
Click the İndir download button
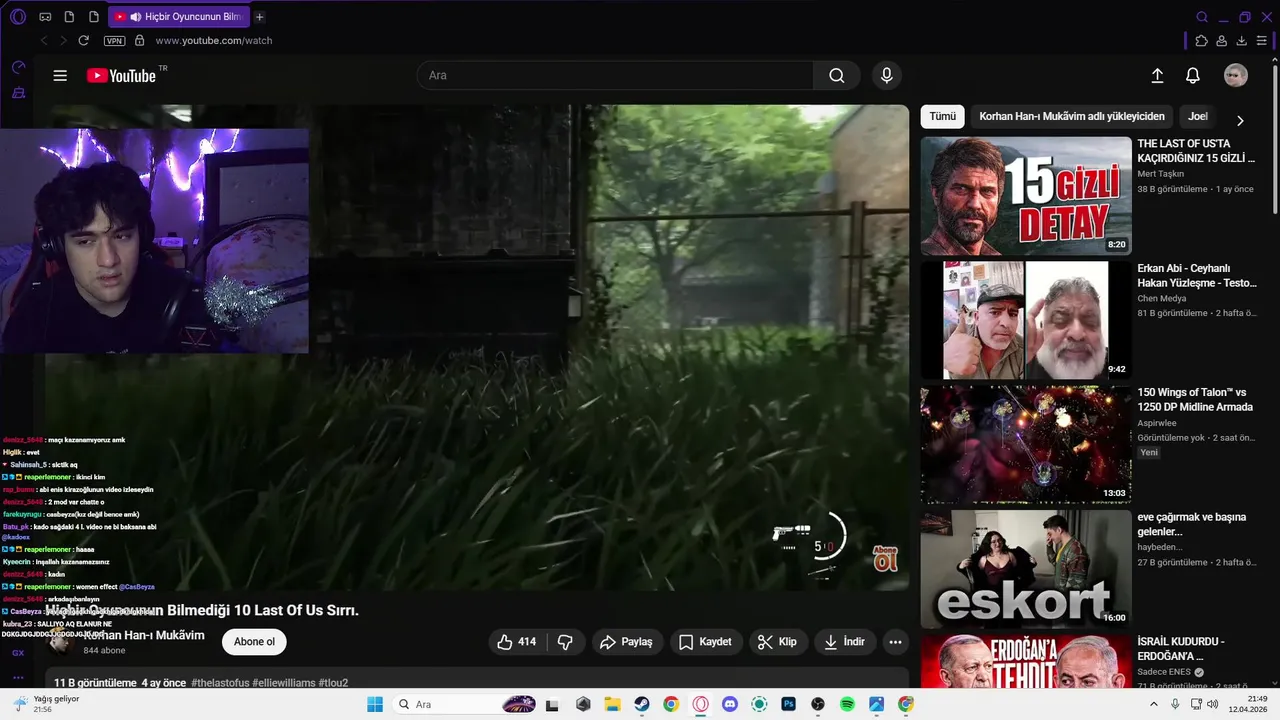click(844, 642)
